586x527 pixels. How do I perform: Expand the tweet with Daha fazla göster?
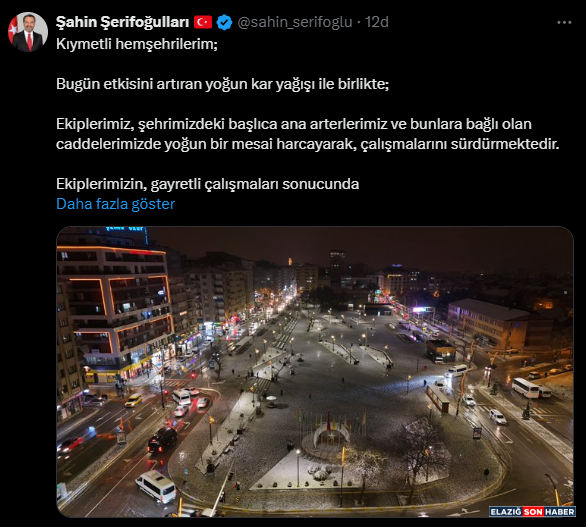(115, 204)
